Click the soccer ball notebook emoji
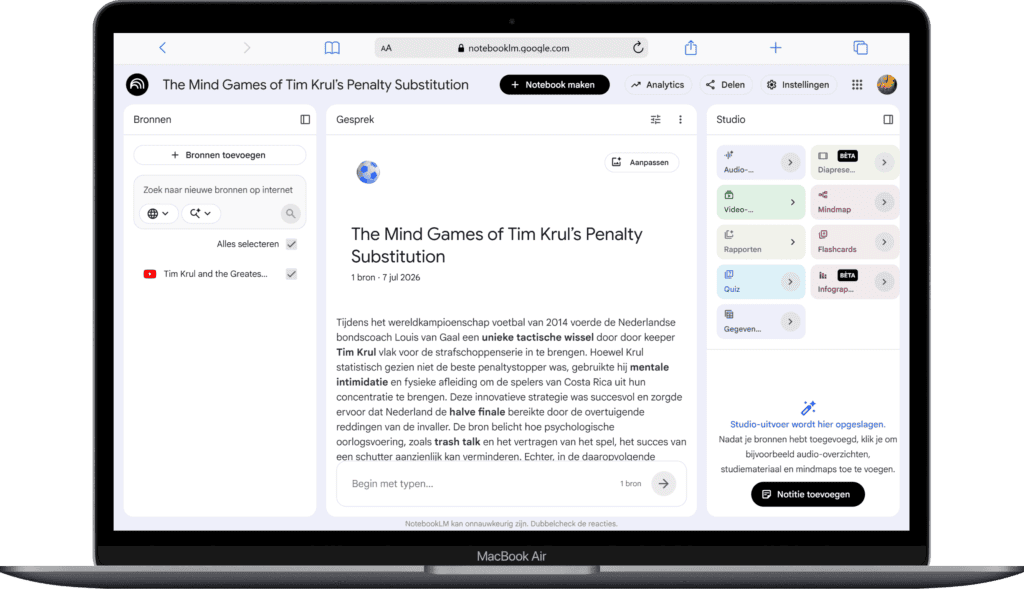1024x589 pixels. (x=368, y=172)
